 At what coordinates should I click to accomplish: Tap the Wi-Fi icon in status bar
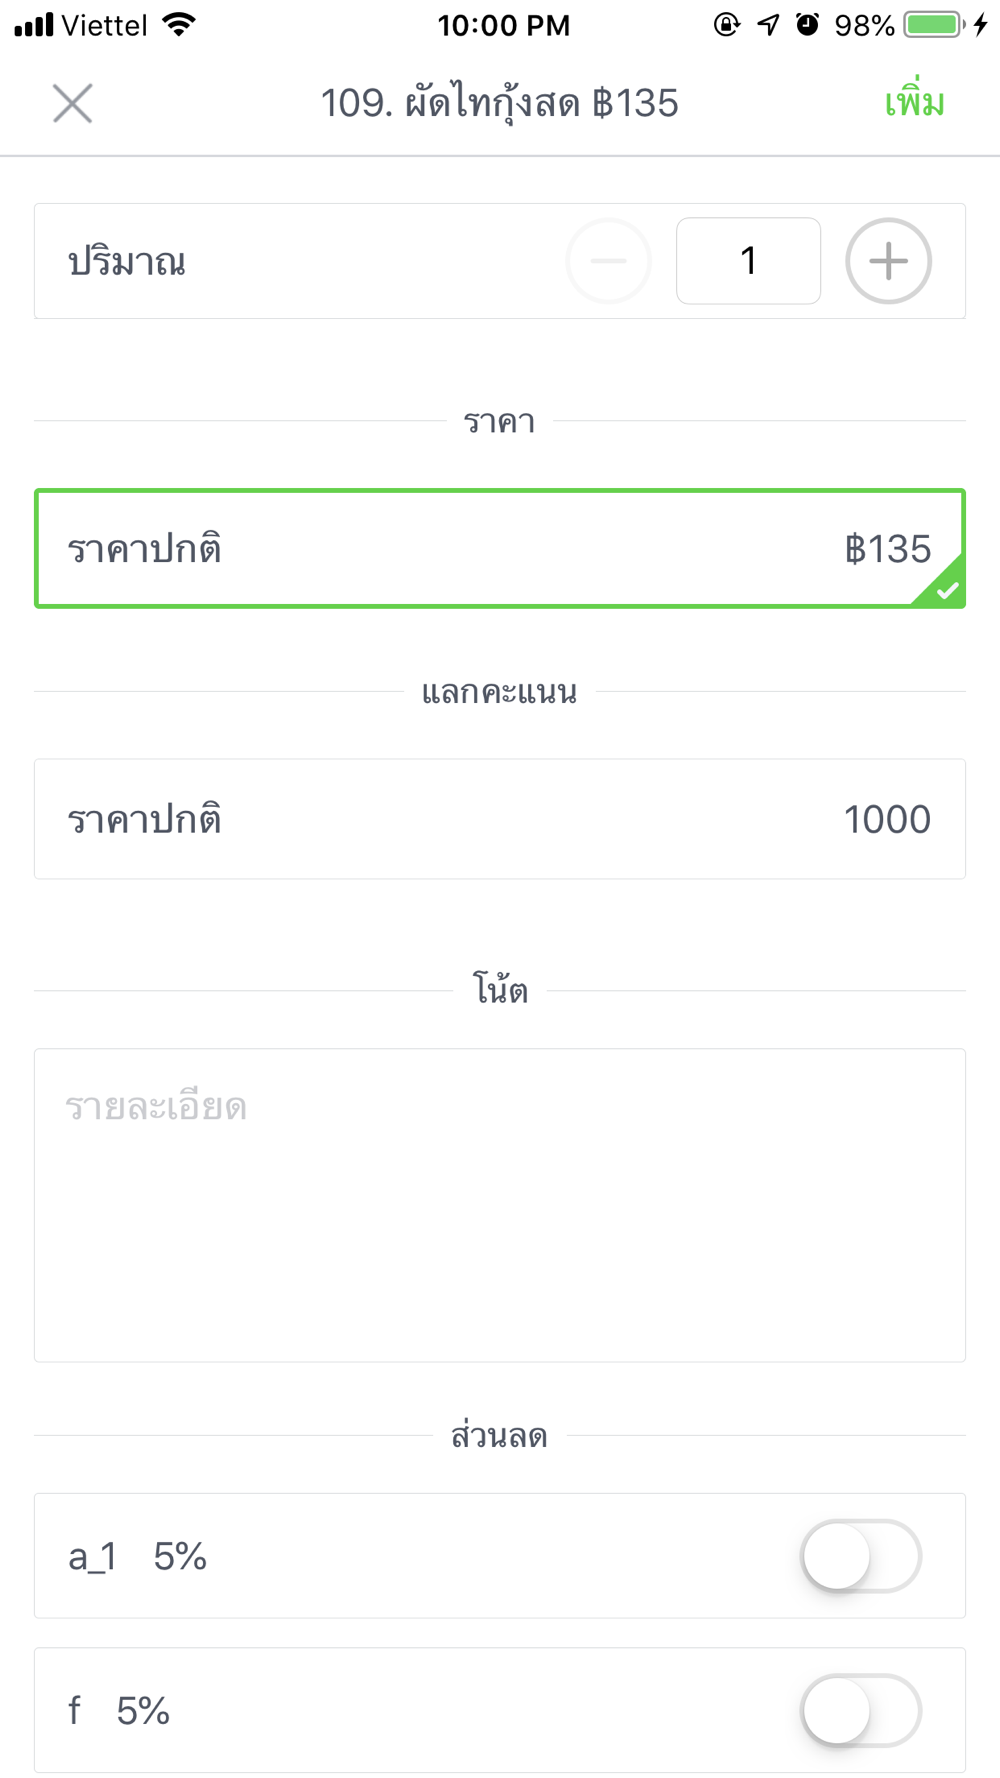(179, 25)
